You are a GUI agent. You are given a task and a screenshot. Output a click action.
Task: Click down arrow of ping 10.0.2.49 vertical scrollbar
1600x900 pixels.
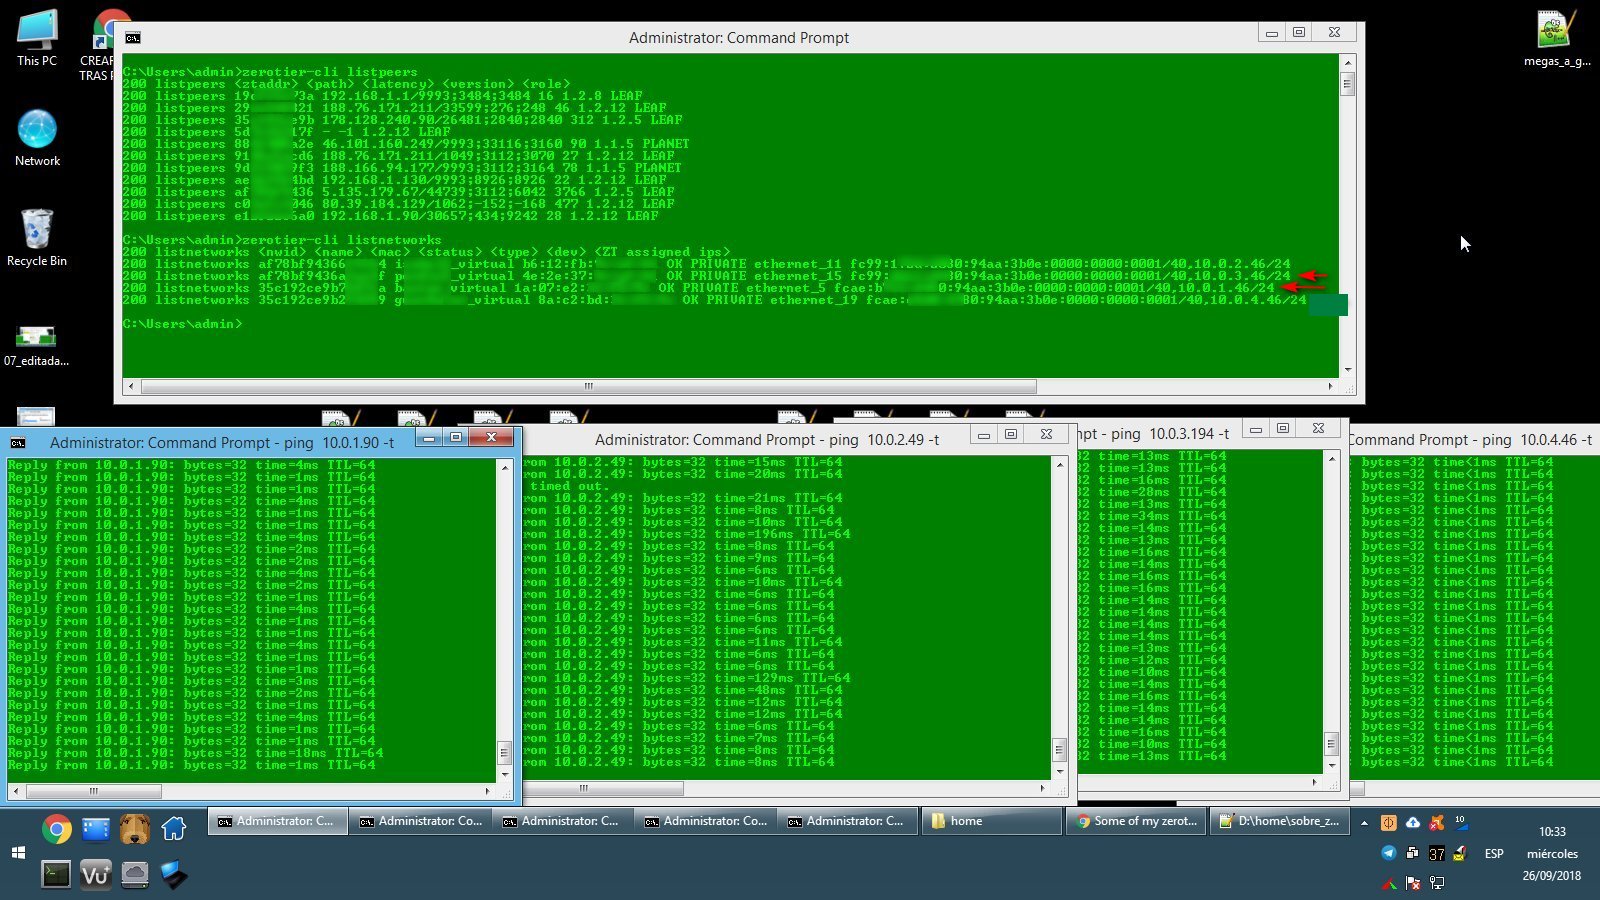click(1059, 772)
